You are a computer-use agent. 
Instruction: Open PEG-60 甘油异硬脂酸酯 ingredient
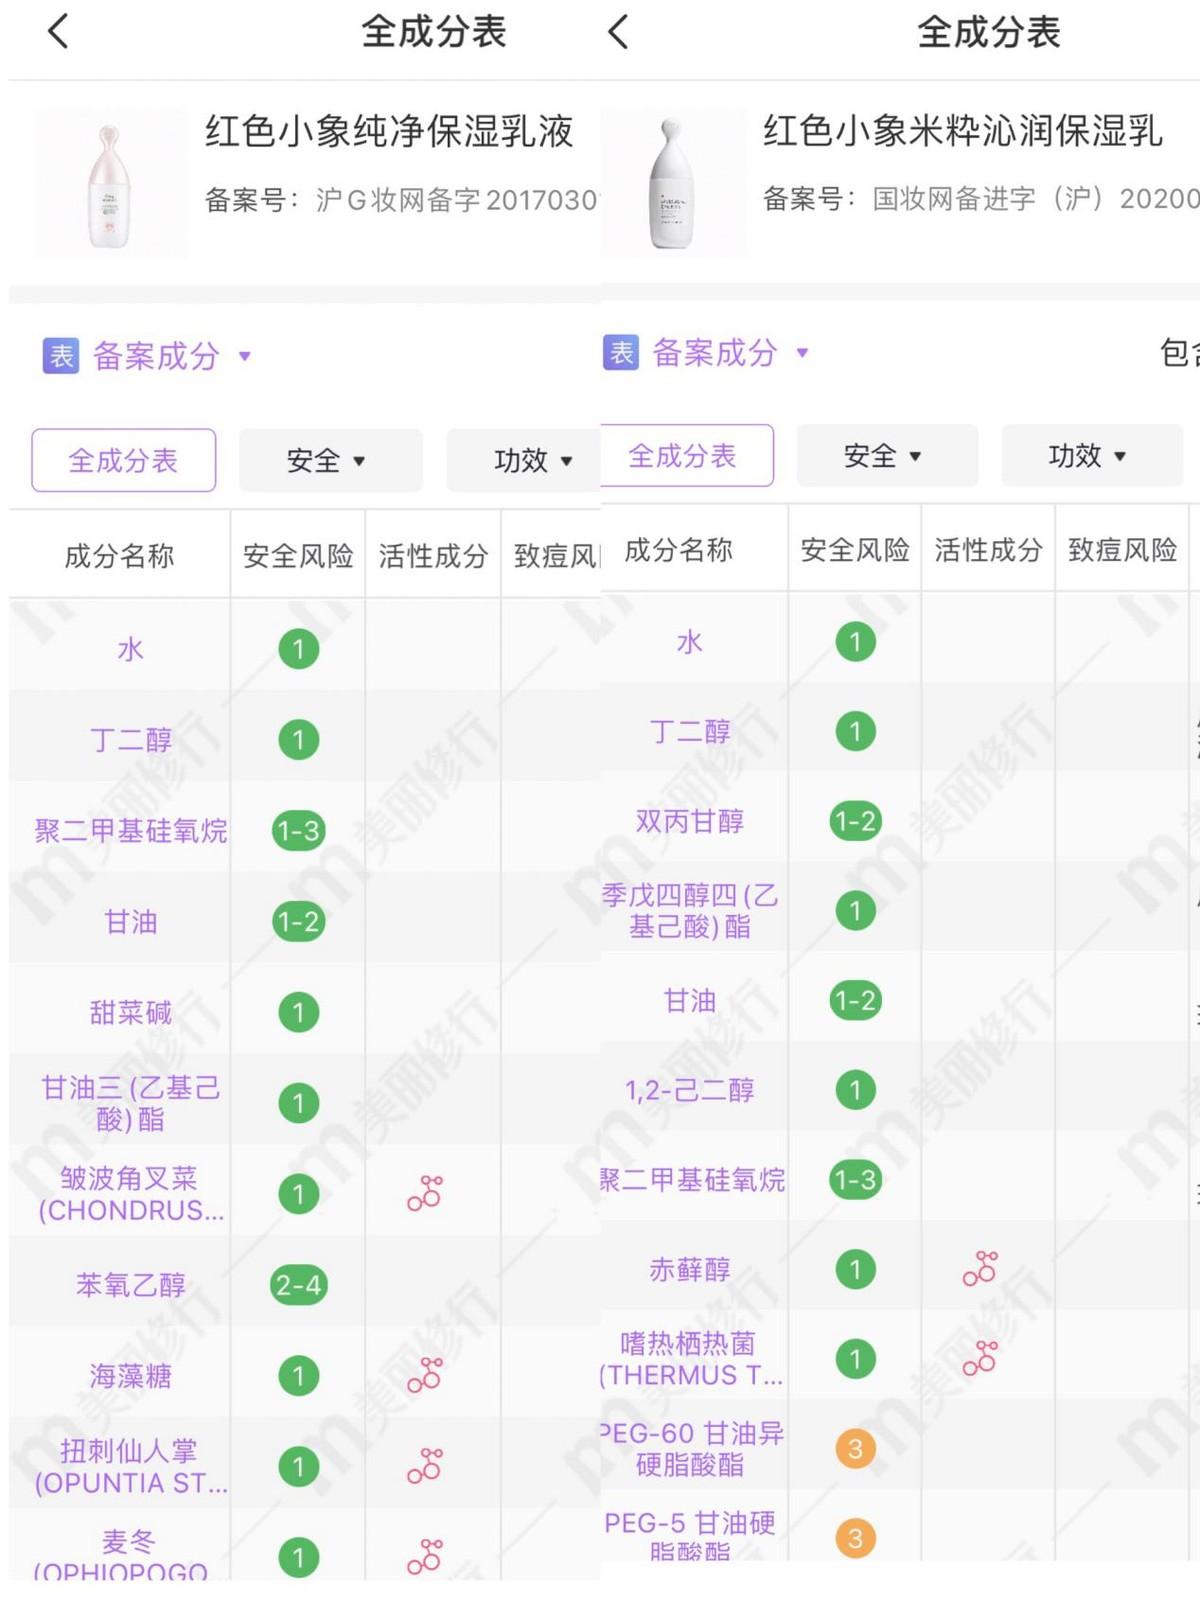click(x=690, y=1449)
